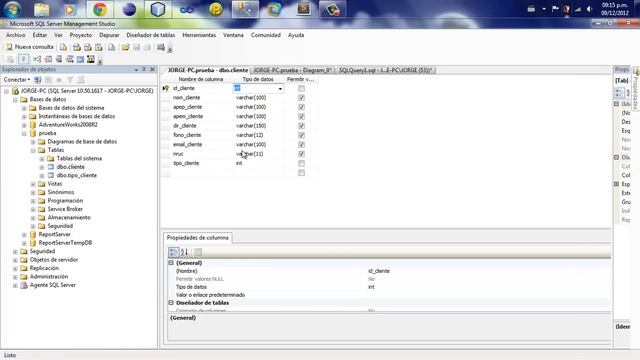Expand ReportServer database node
The image size is (640, 360).
point(24,235)
